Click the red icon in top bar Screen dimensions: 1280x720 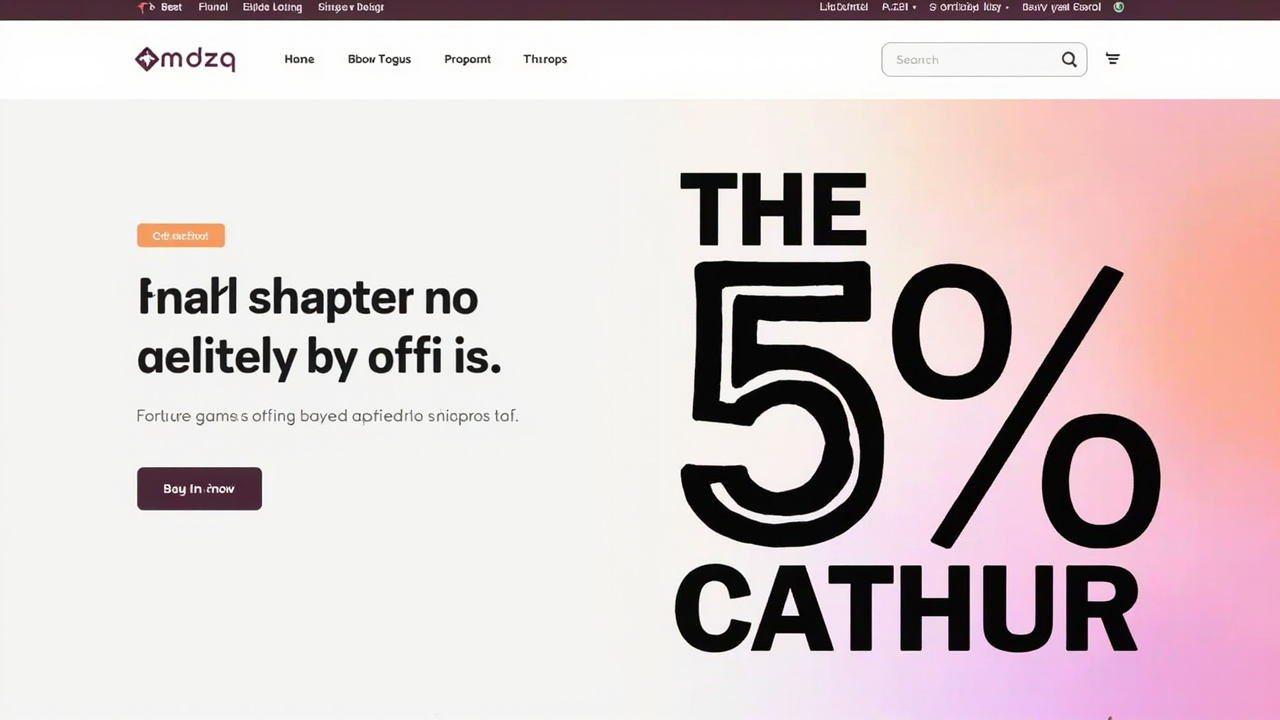(x=145, y=7)
